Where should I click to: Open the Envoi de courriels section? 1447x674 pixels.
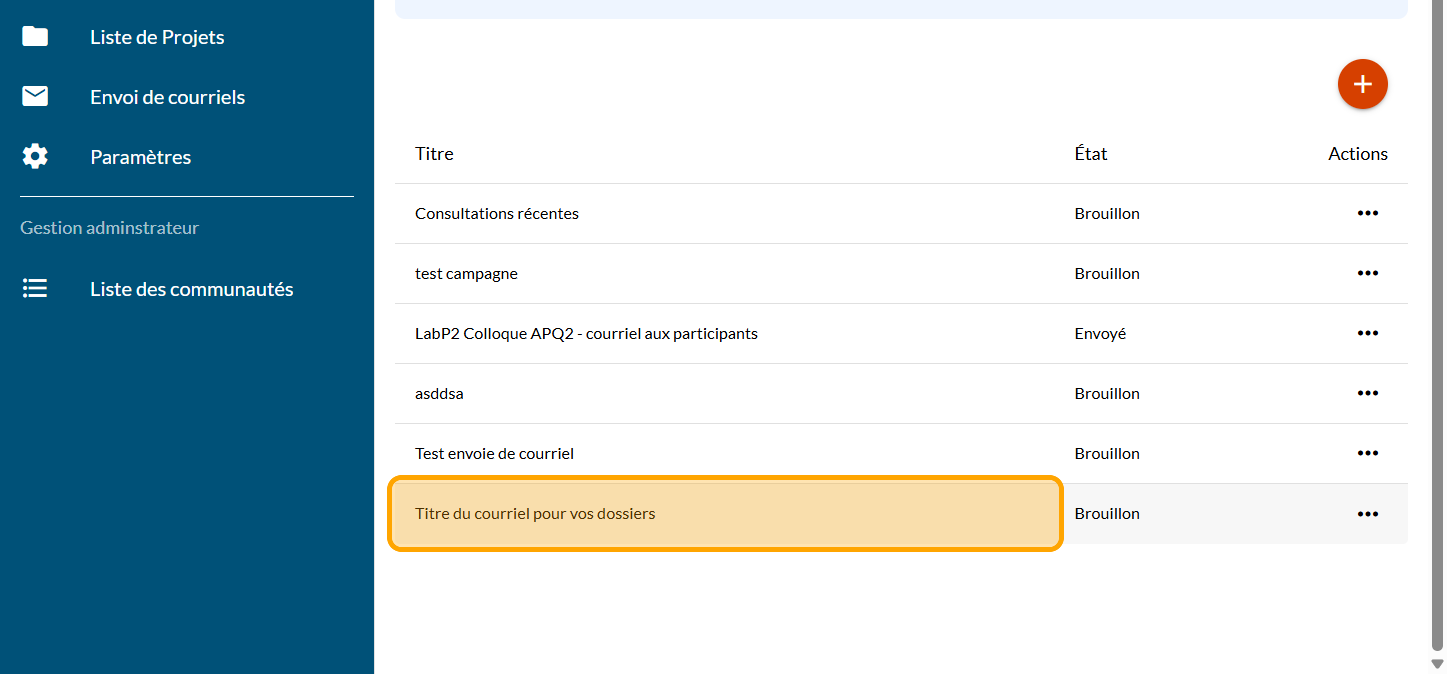167,97
